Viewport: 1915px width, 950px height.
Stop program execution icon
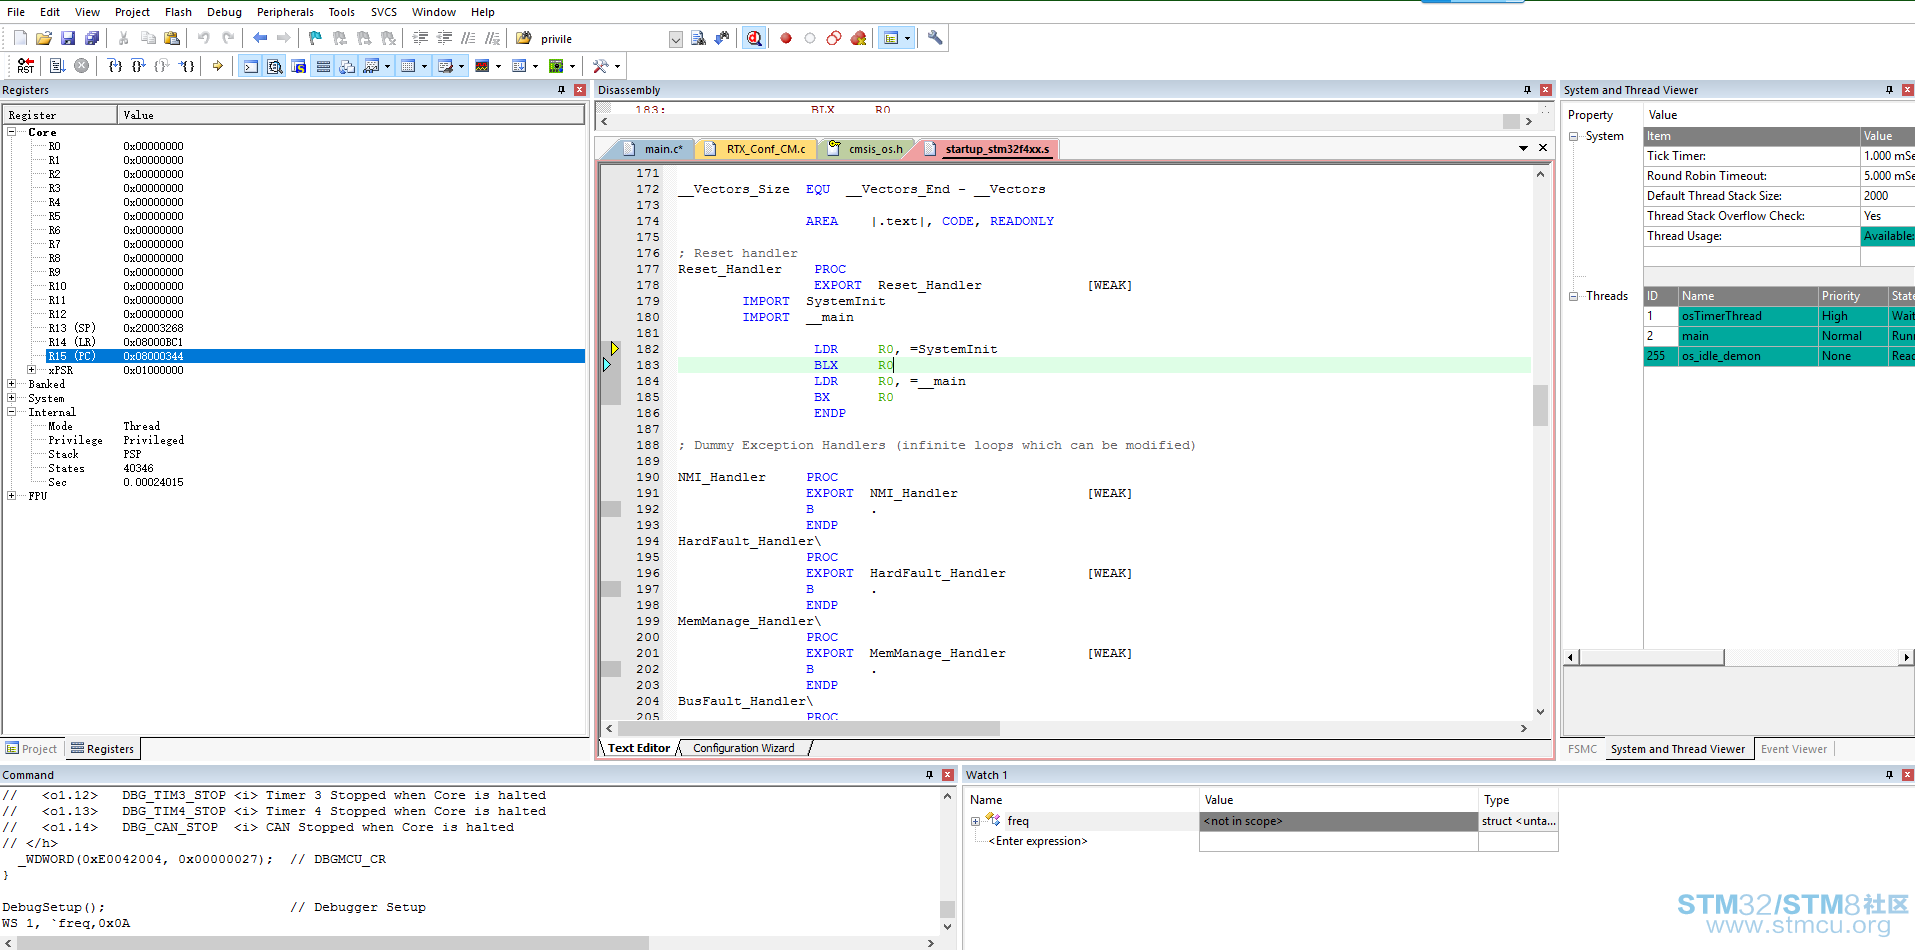[x=82, y=66]
